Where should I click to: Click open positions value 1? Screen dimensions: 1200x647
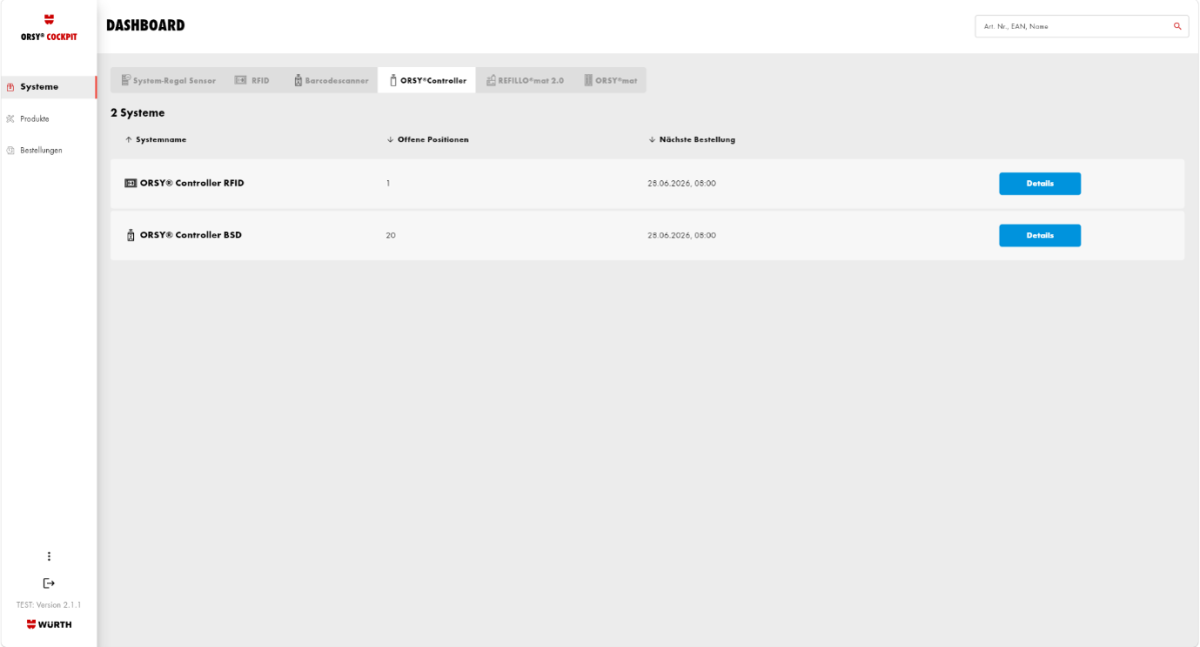tap(388, 184)
